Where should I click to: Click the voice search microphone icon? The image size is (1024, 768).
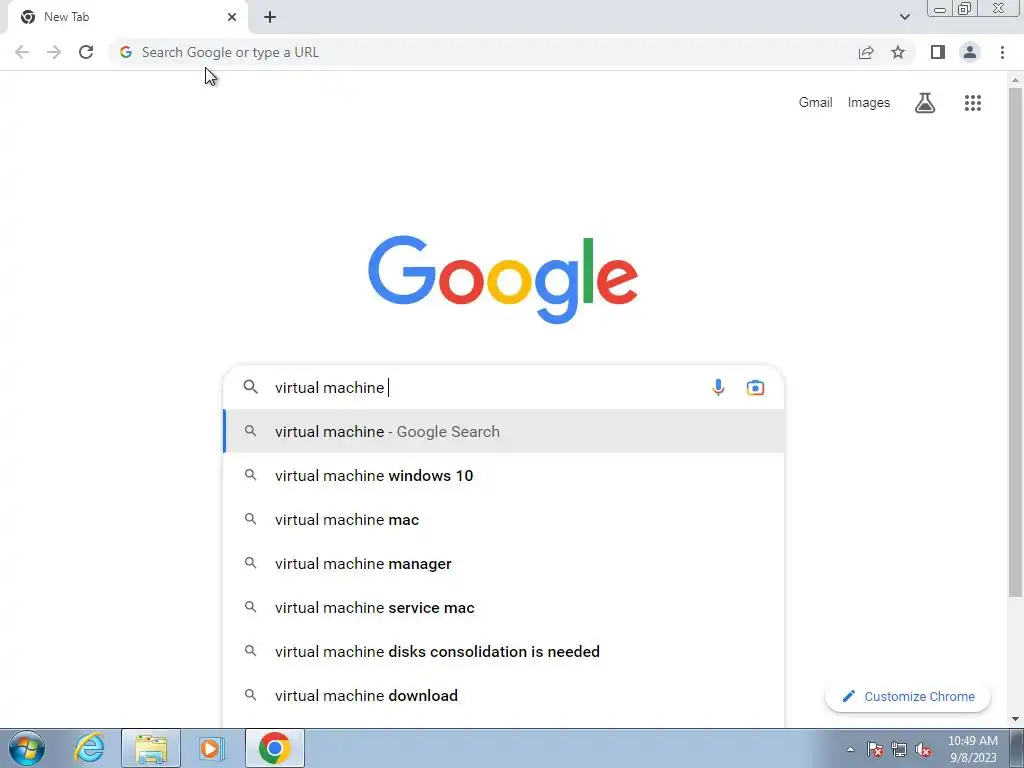pos(718,387)
